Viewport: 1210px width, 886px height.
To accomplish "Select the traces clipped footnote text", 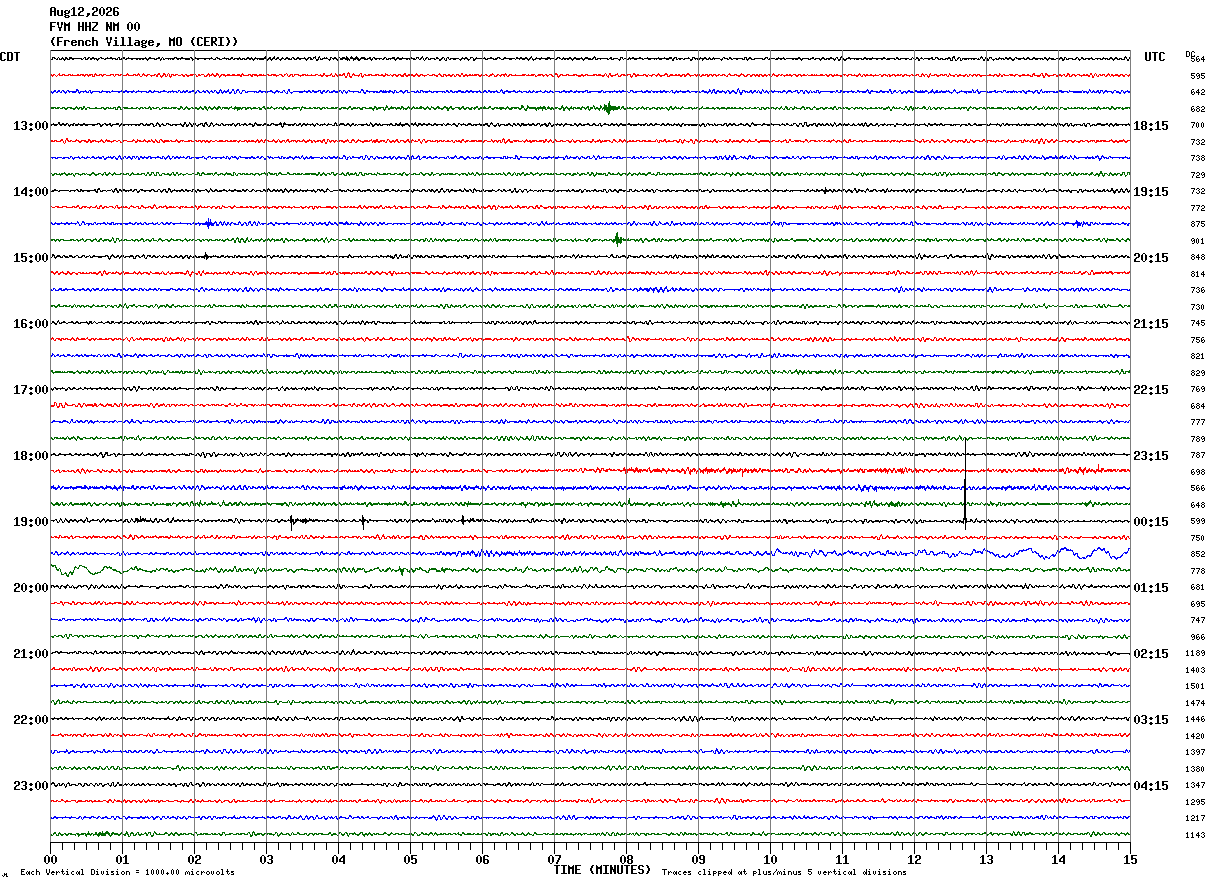I will (x=784, y=873).
